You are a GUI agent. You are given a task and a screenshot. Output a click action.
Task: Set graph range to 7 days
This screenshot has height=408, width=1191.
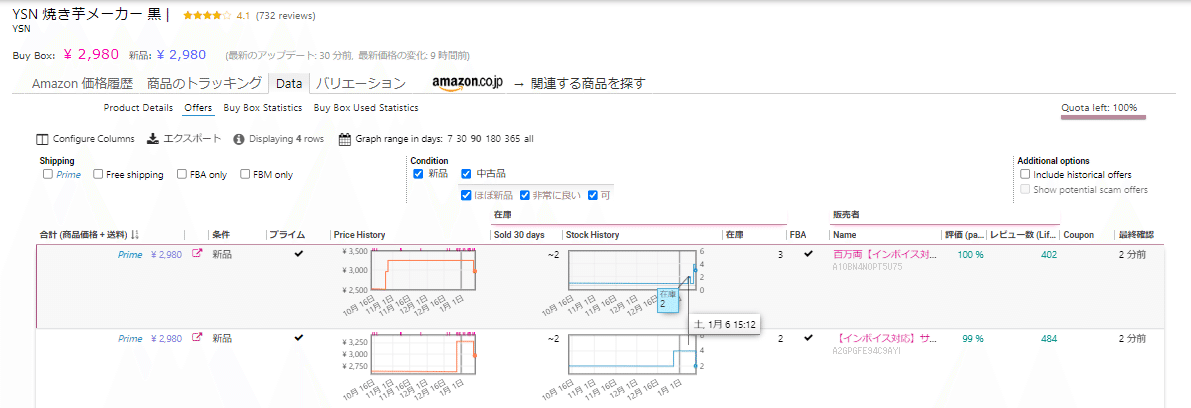450,139
